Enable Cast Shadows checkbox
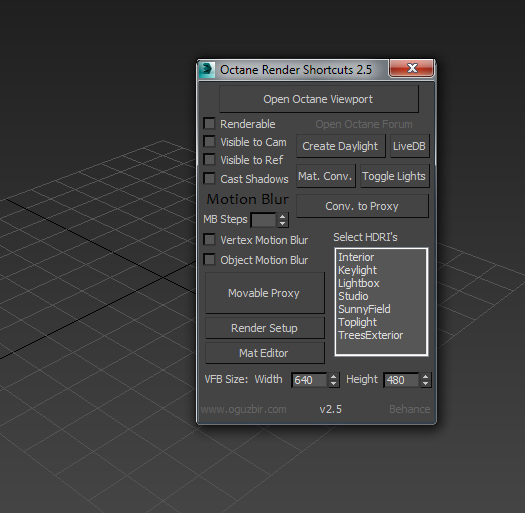 210,178
